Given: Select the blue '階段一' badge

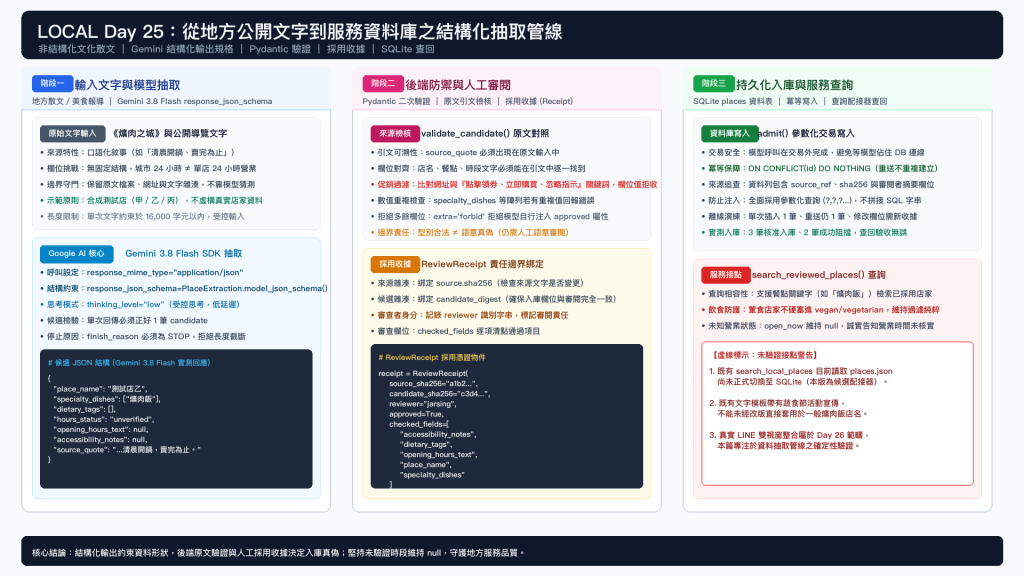Looking at the screenshot, I should coord(52,84).
